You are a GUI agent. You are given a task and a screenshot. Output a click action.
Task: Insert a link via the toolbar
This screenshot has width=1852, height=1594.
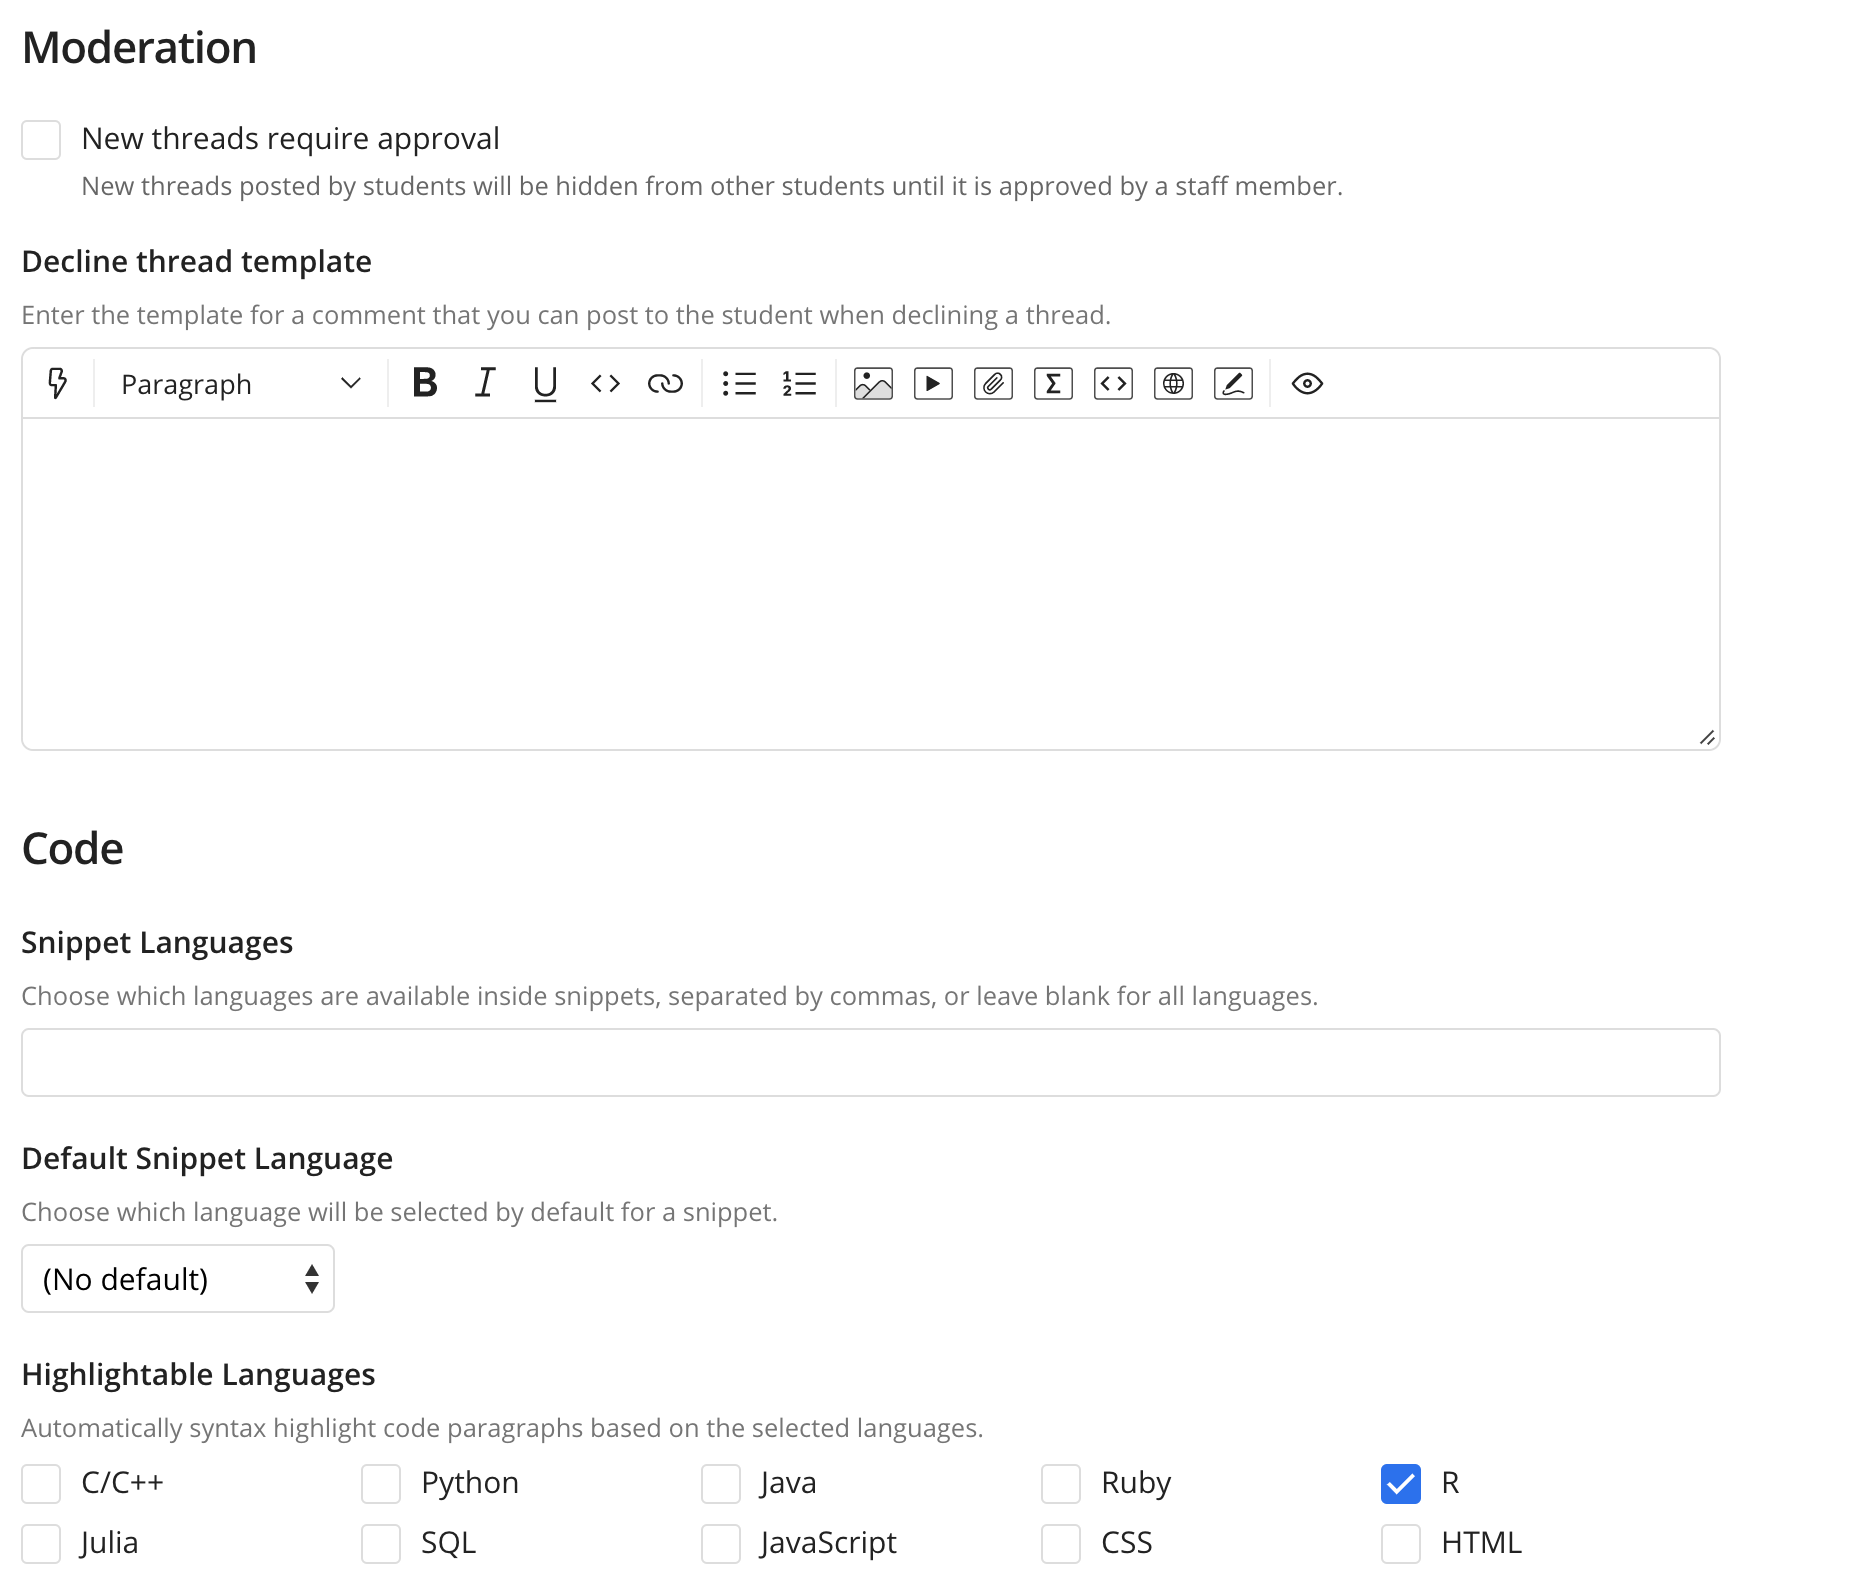pos(665,384)
